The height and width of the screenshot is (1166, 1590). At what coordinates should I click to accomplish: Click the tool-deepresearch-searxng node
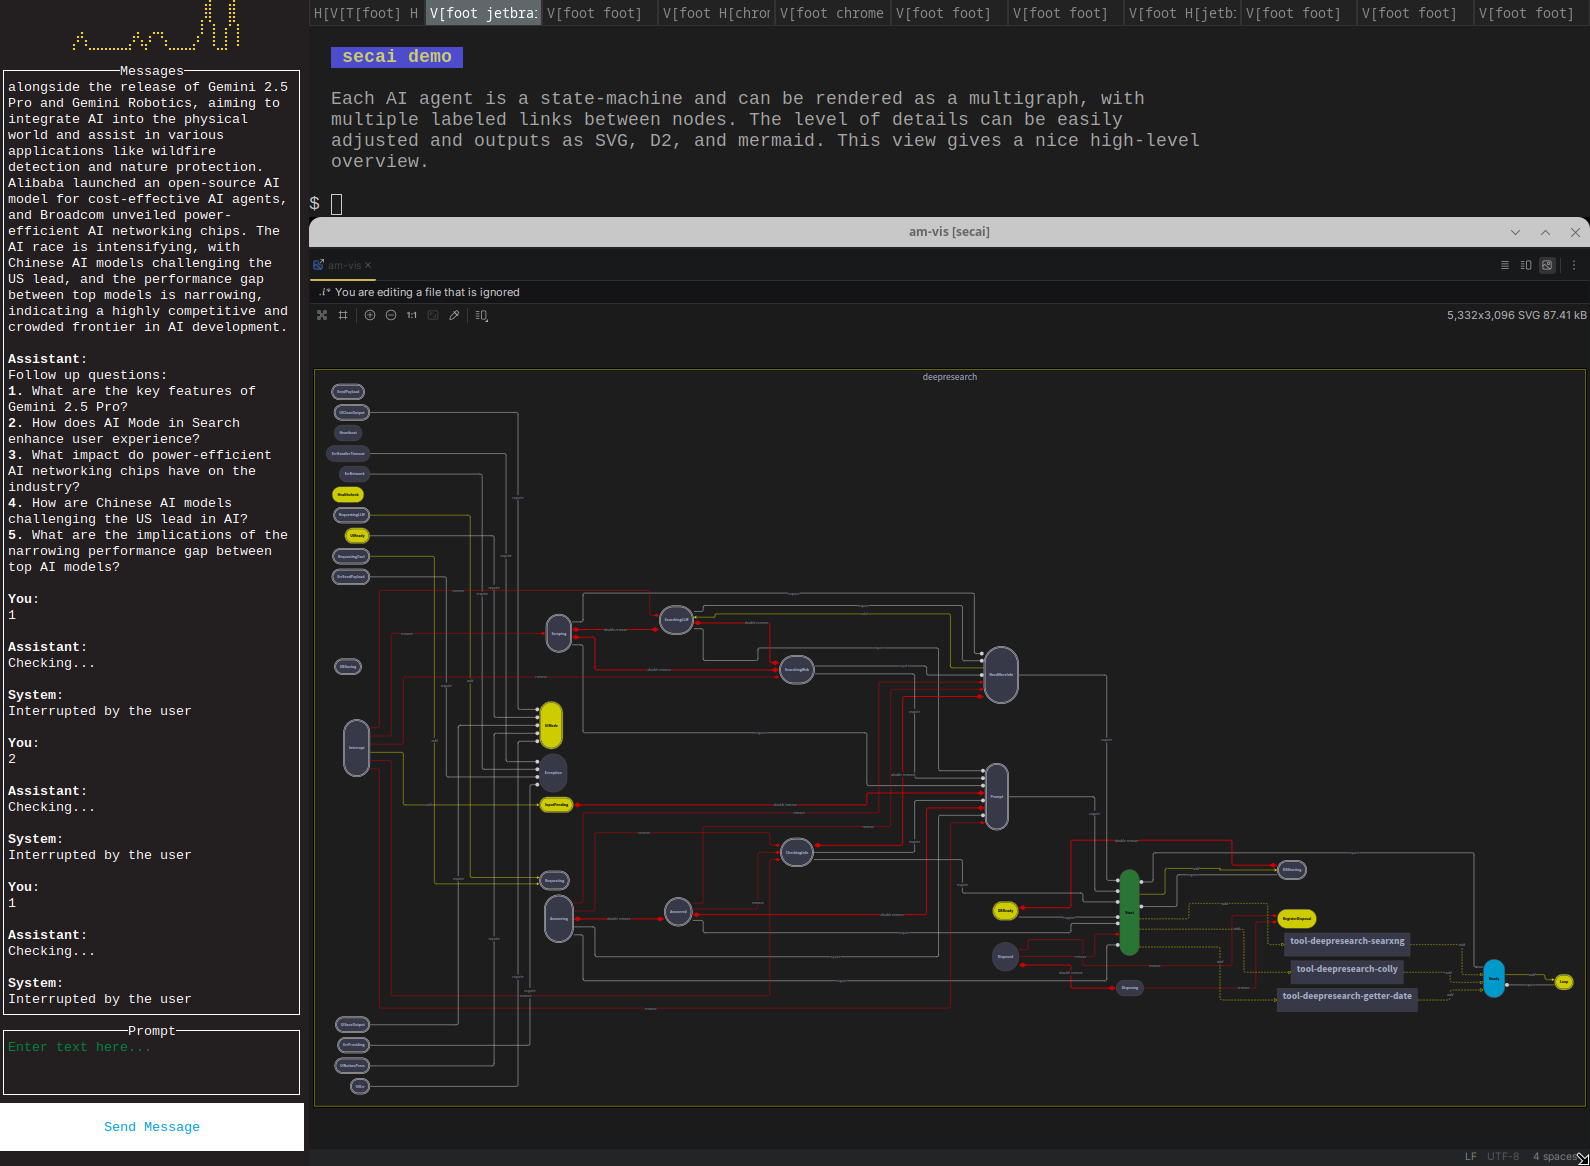pyautogui.click(x=1347, y=941)
